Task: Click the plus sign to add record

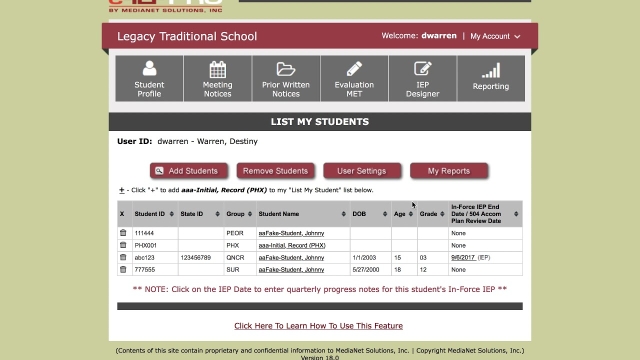Action: 121,190
